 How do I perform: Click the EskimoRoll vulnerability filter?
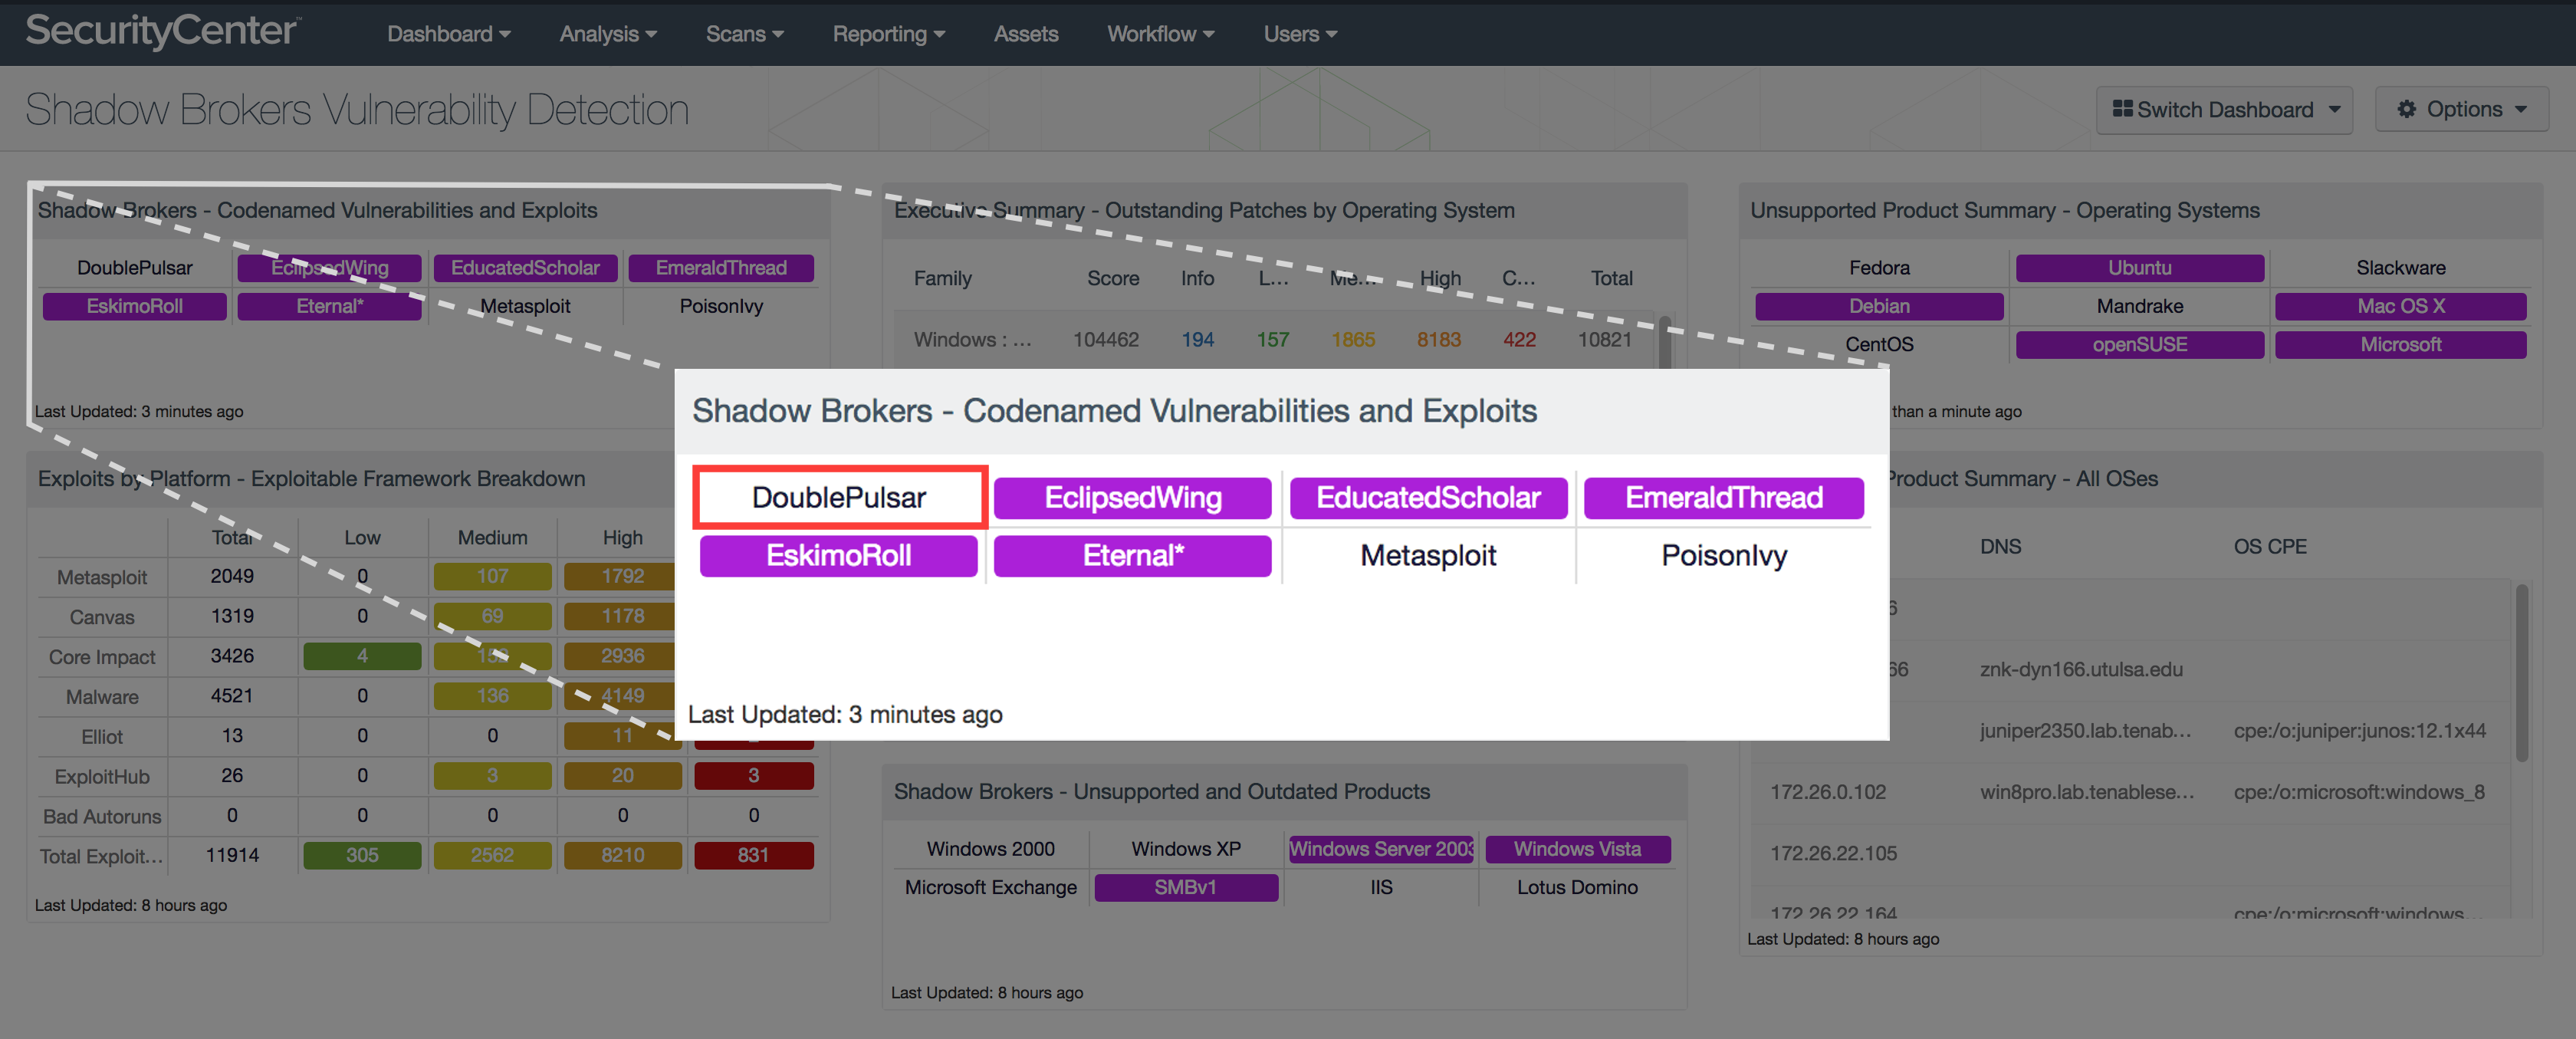coord(839,556)
